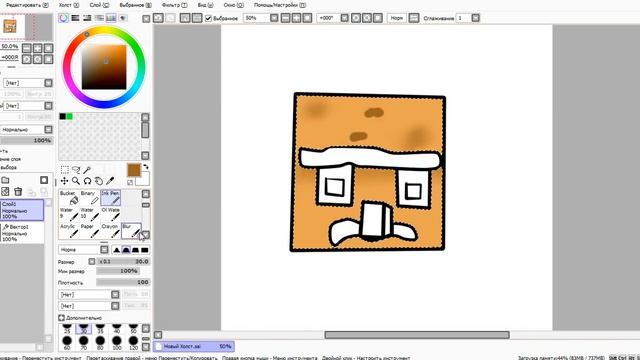Zoom out with the toolbar minus button

click(286, 18)
